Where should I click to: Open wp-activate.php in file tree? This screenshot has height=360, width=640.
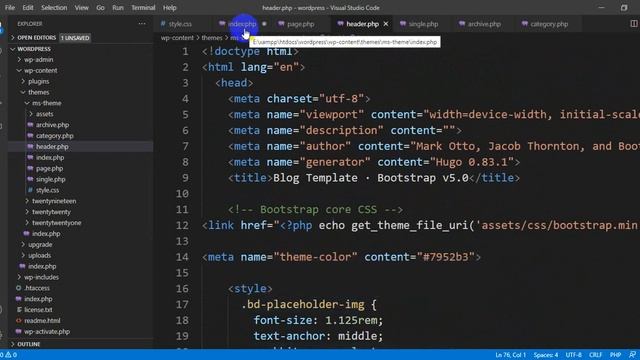(x=47, y=331)
